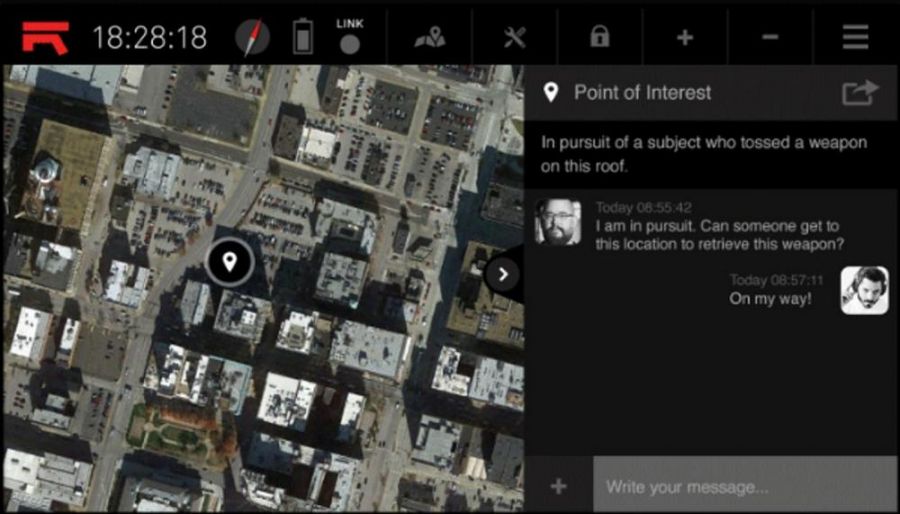Add attachment with plus beside message box

pyautogui.click(x=559, y=486)
